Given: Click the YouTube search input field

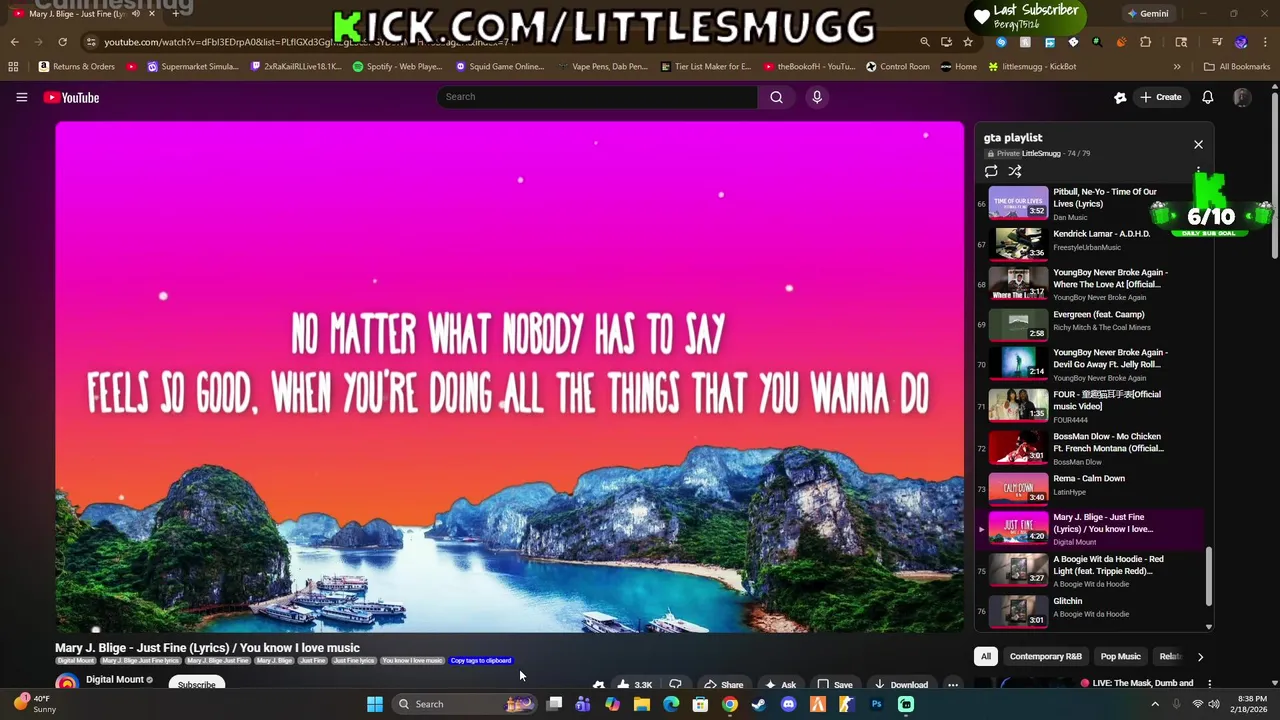Looking at the screenshot, I should coord(597,97).
